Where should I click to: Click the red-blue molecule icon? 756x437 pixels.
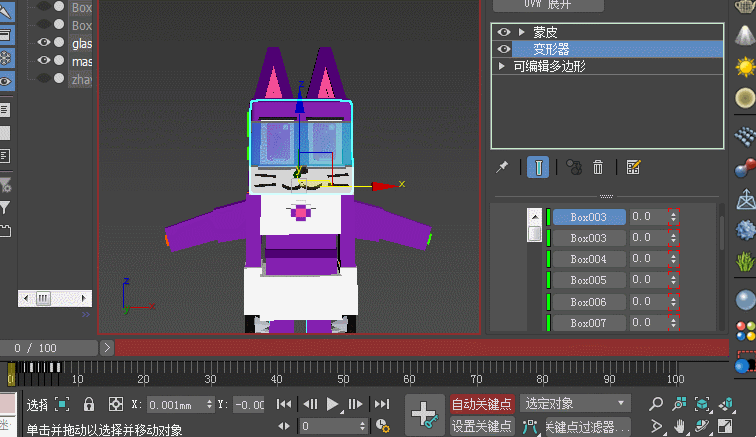[x=745, y=168]
